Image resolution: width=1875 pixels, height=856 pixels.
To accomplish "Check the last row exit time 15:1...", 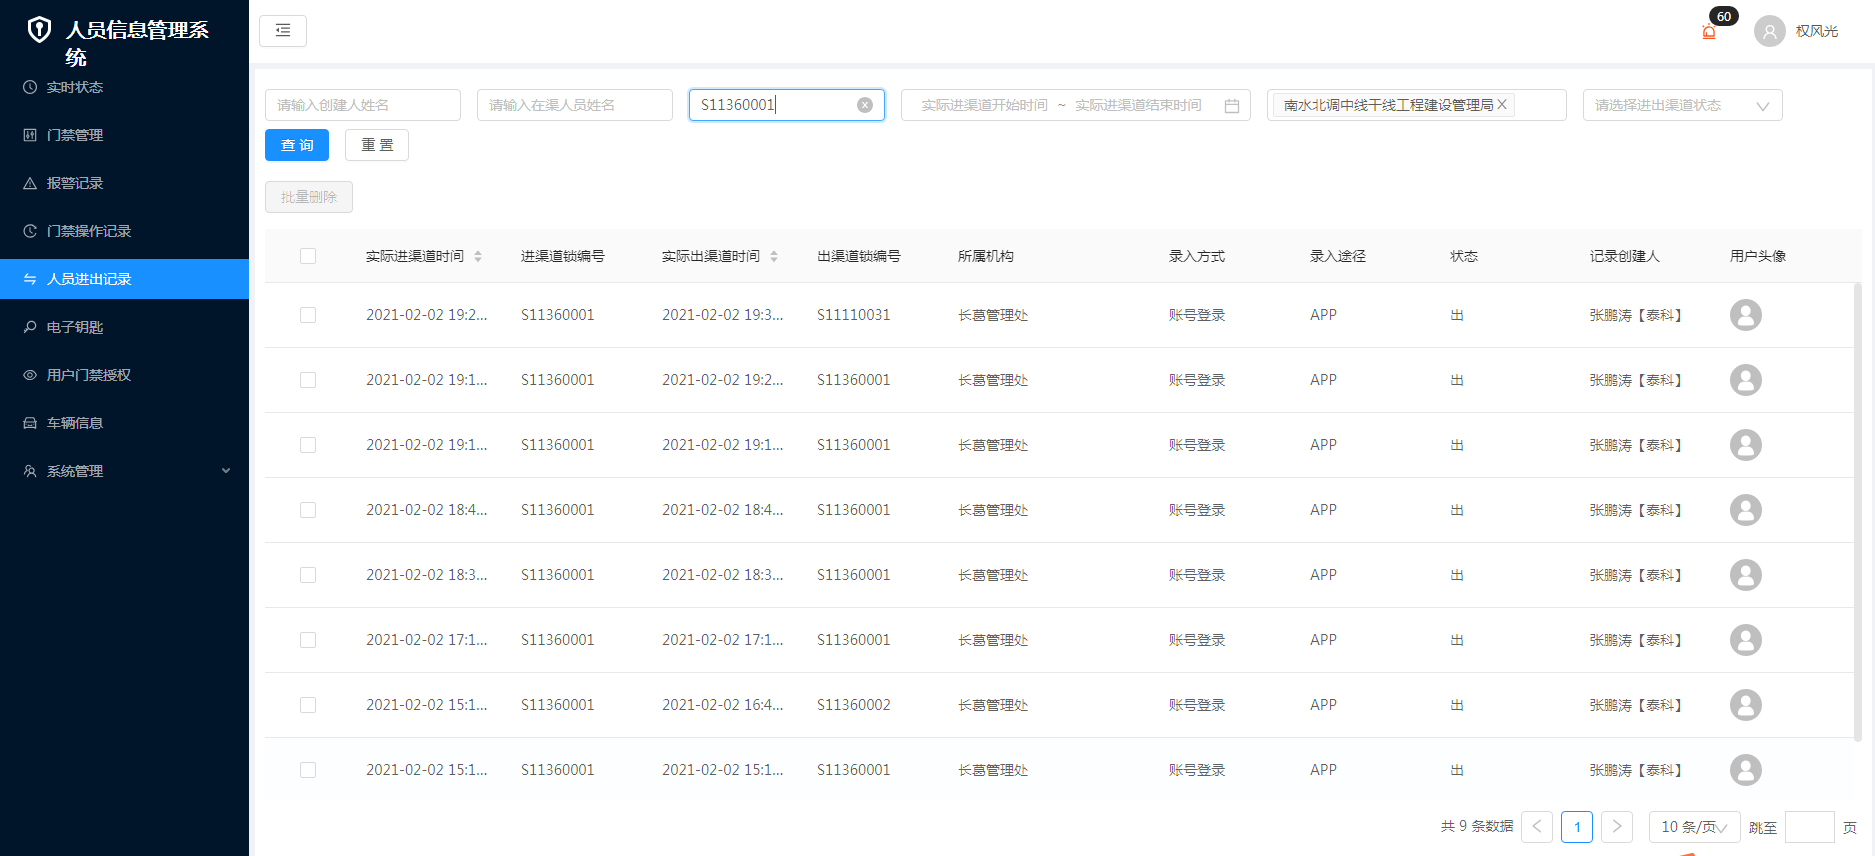I will [308, 770].
